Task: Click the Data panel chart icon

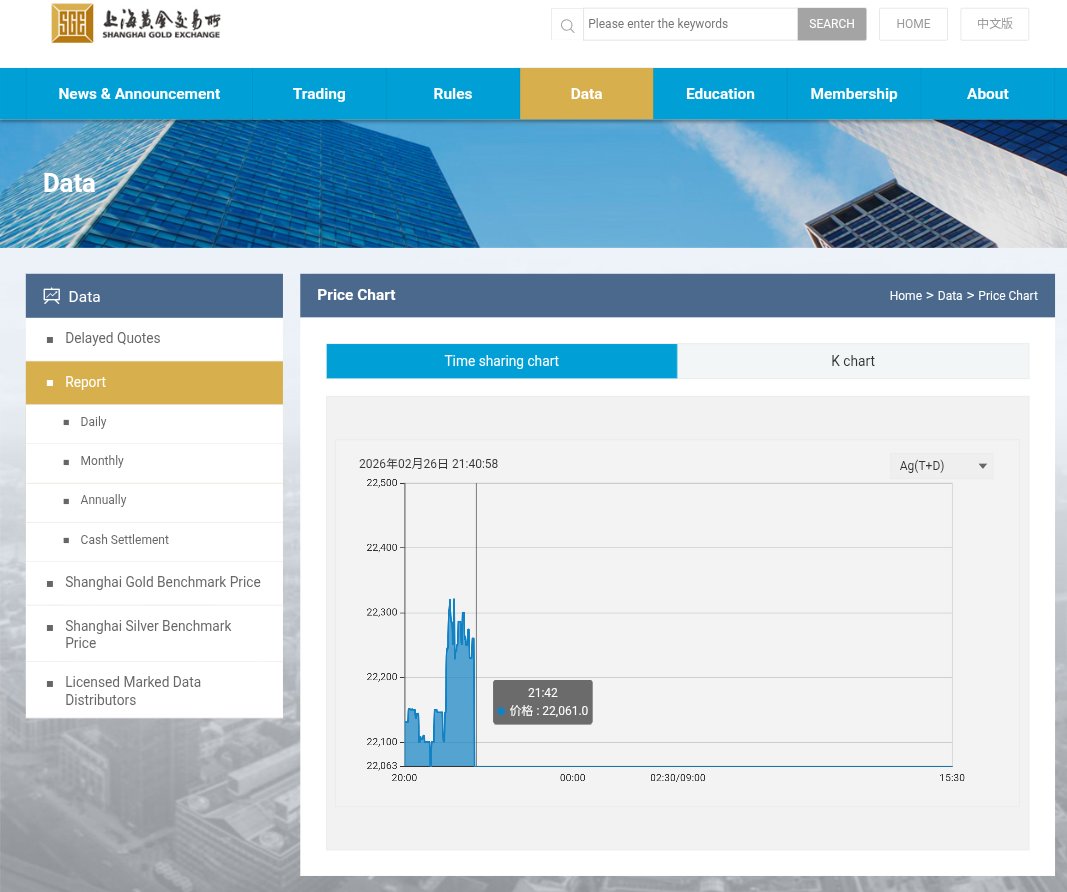Action: pos(52,296)
